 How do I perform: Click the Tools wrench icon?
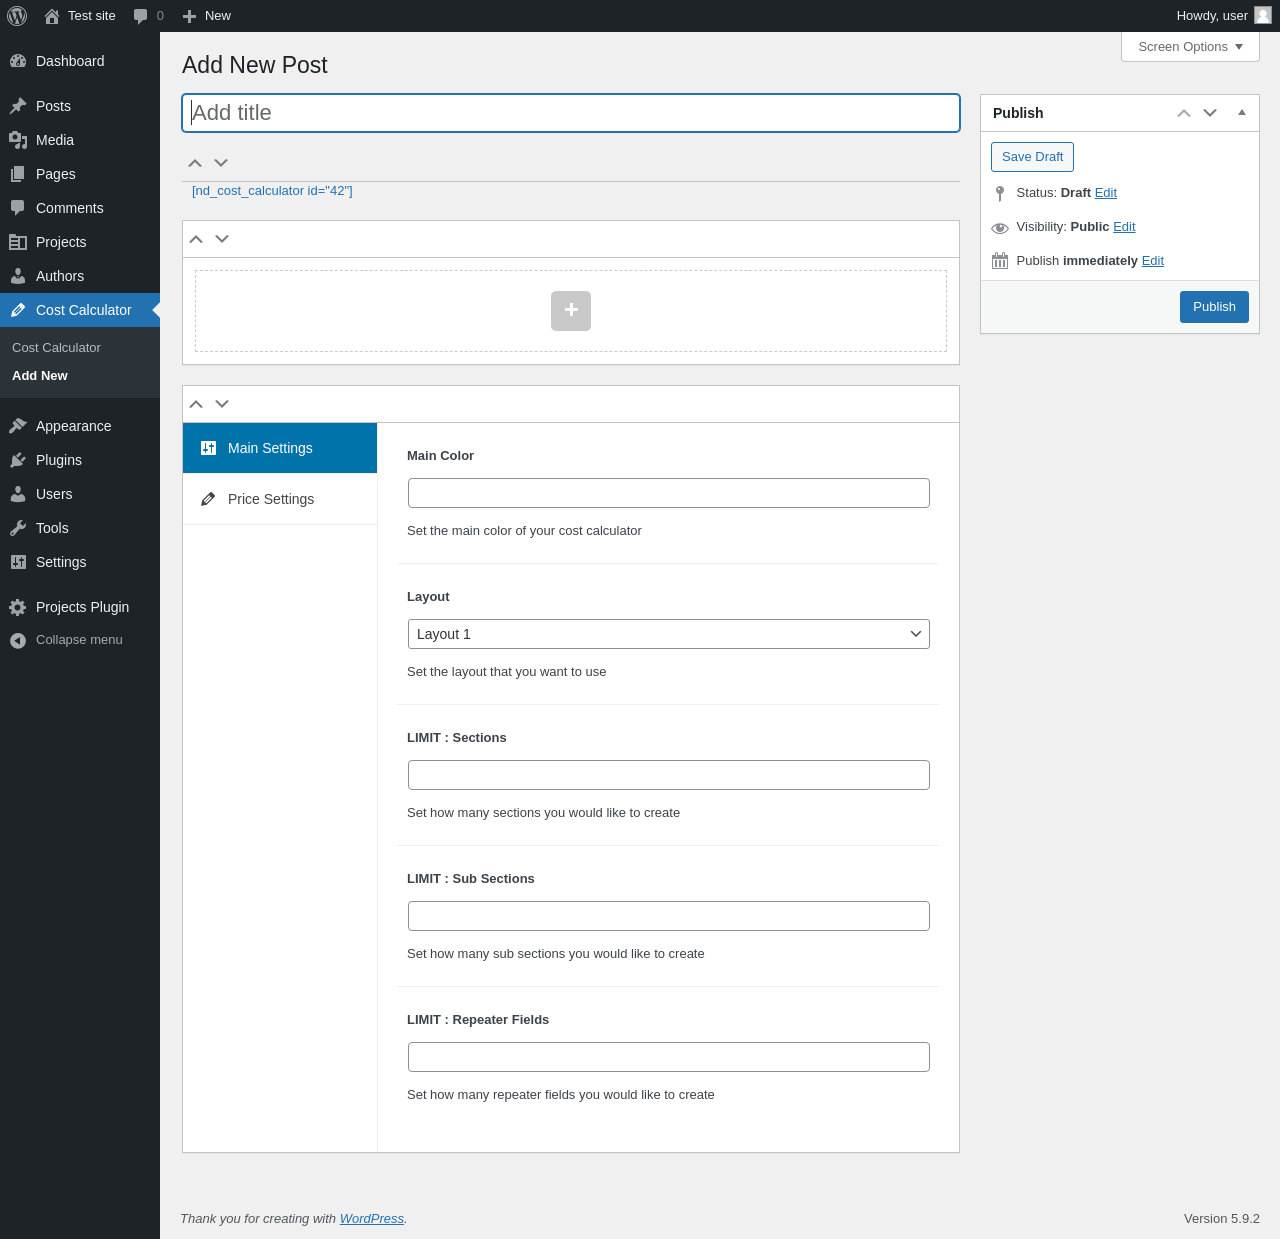pos(18,528)
